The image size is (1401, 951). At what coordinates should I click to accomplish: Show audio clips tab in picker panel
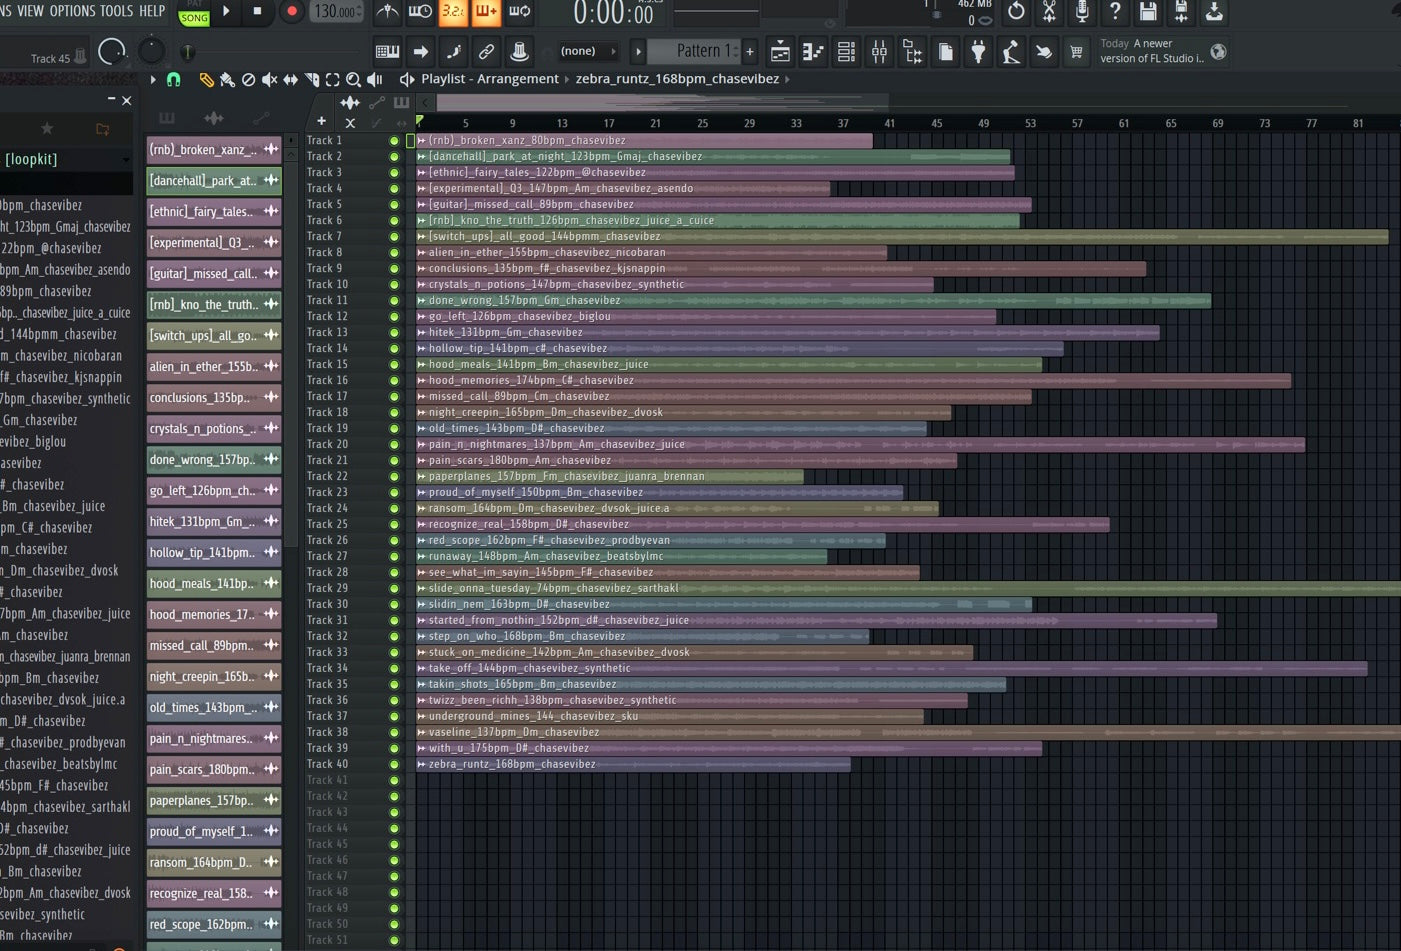click(x=213, y=118)
